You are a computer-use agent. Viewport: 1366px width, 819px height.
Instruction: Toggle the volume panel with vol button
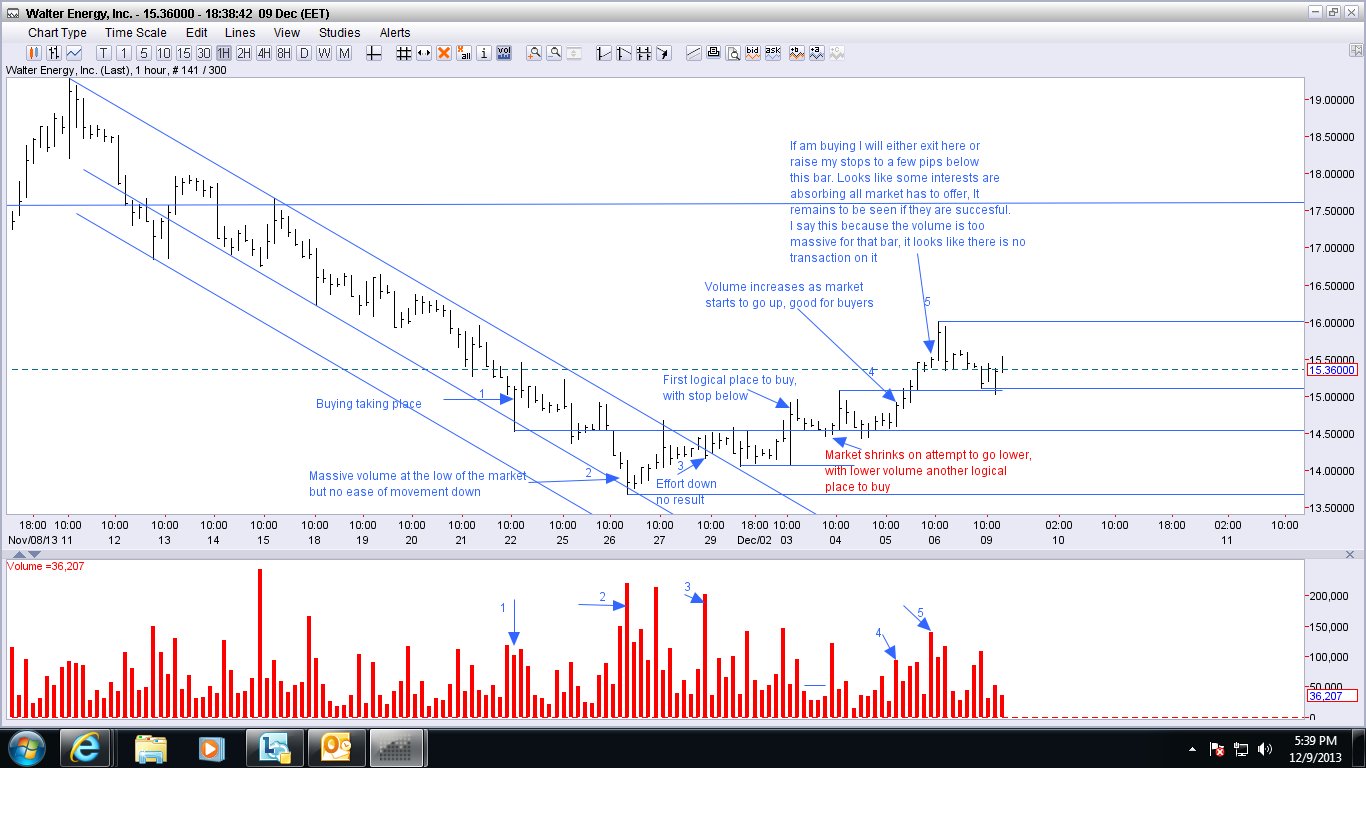pos(504,53)
